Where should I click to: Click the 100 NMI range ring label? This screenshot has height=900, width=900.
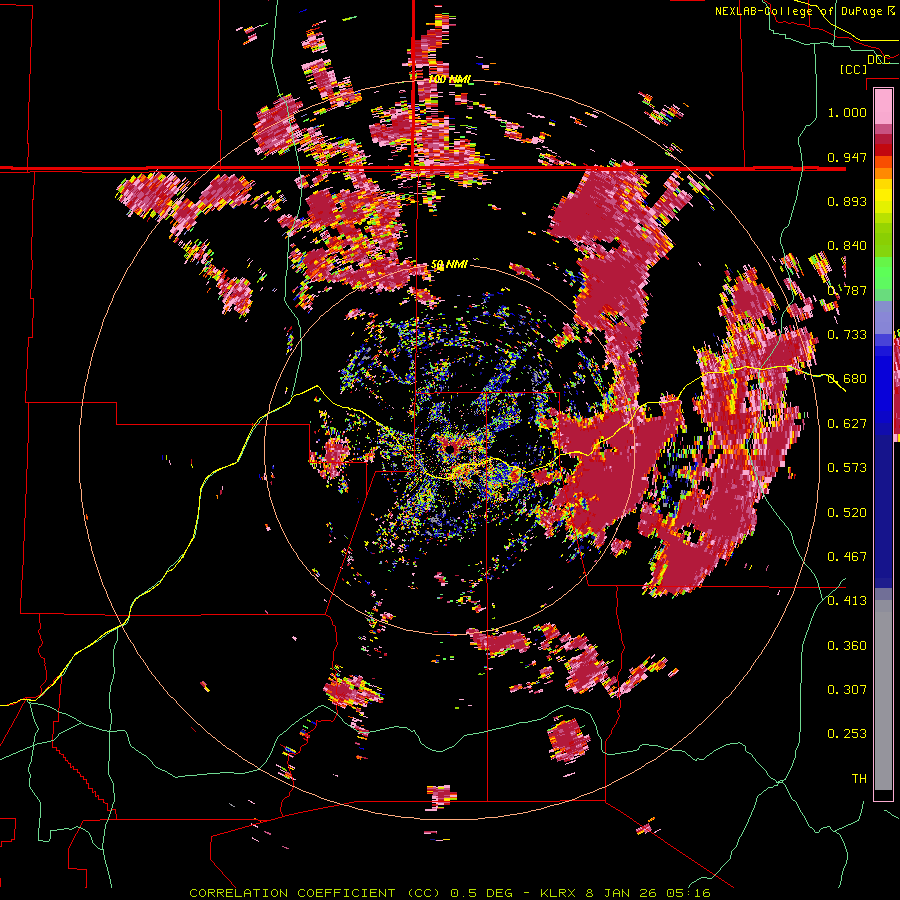click(x=451, y=79)
